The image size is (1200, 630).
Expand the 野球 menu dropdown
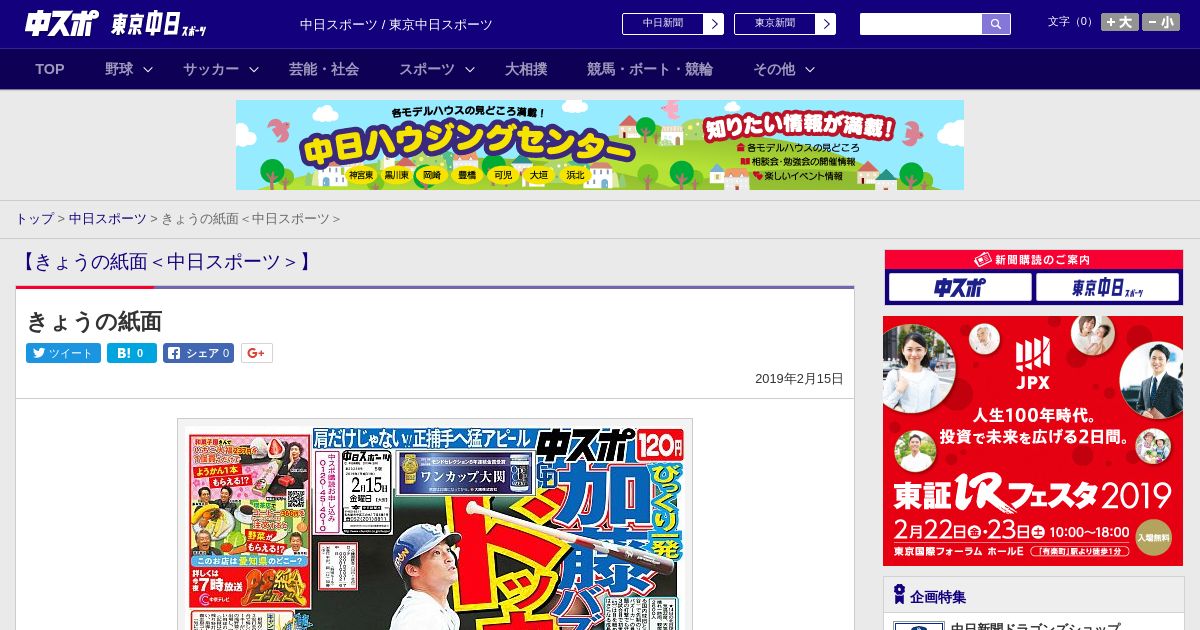coord(129,69)
